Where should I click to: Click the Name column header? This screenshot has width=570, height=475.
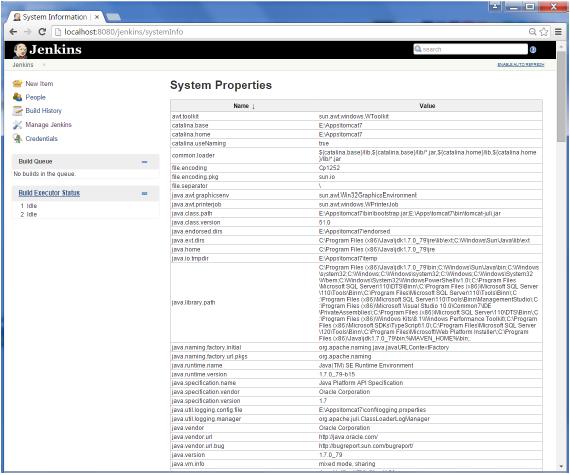pyautogui.click(x=241, y=106)
